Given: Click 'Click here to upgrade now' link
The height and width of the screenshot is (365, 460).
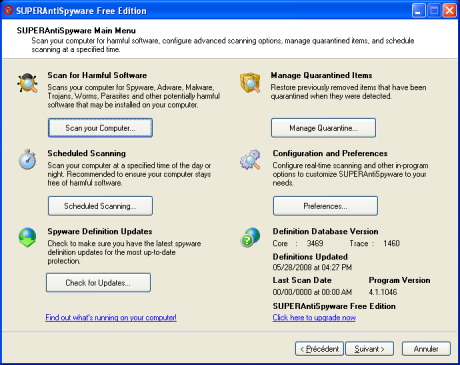Looking at the screenshot, I should 314,317.
